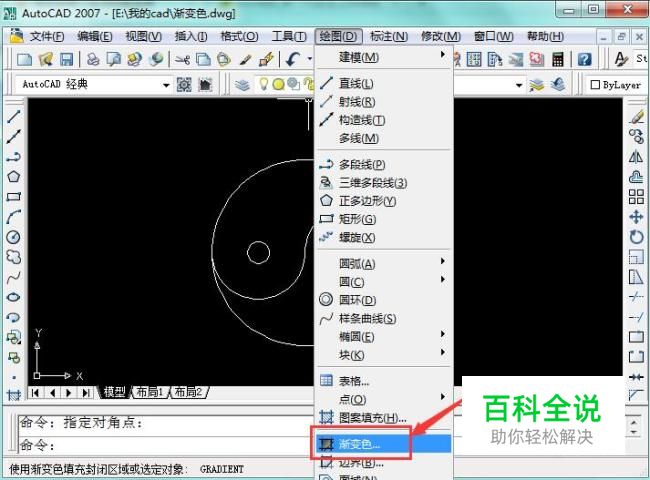This screenshot has height=480, width=650.
Task: Choose 直线(L) from the Draw menu
Action: point(383,83)
